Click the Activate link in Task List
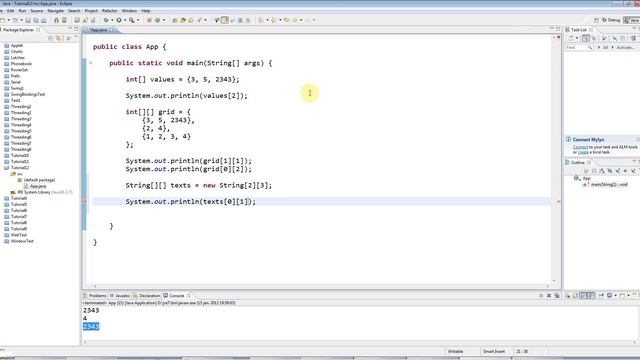This screenshot has height=360, width=640. [625, 48]
